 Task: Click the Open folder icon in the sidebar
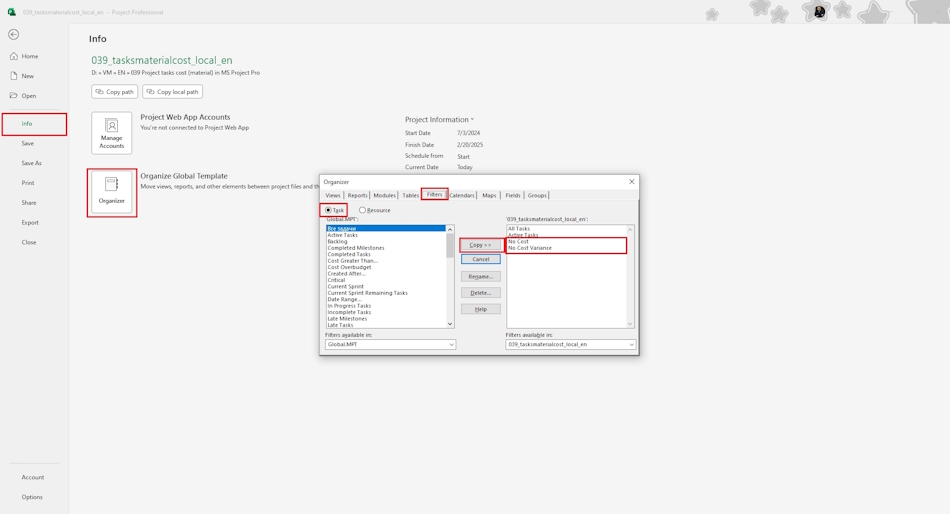point(14,95)
